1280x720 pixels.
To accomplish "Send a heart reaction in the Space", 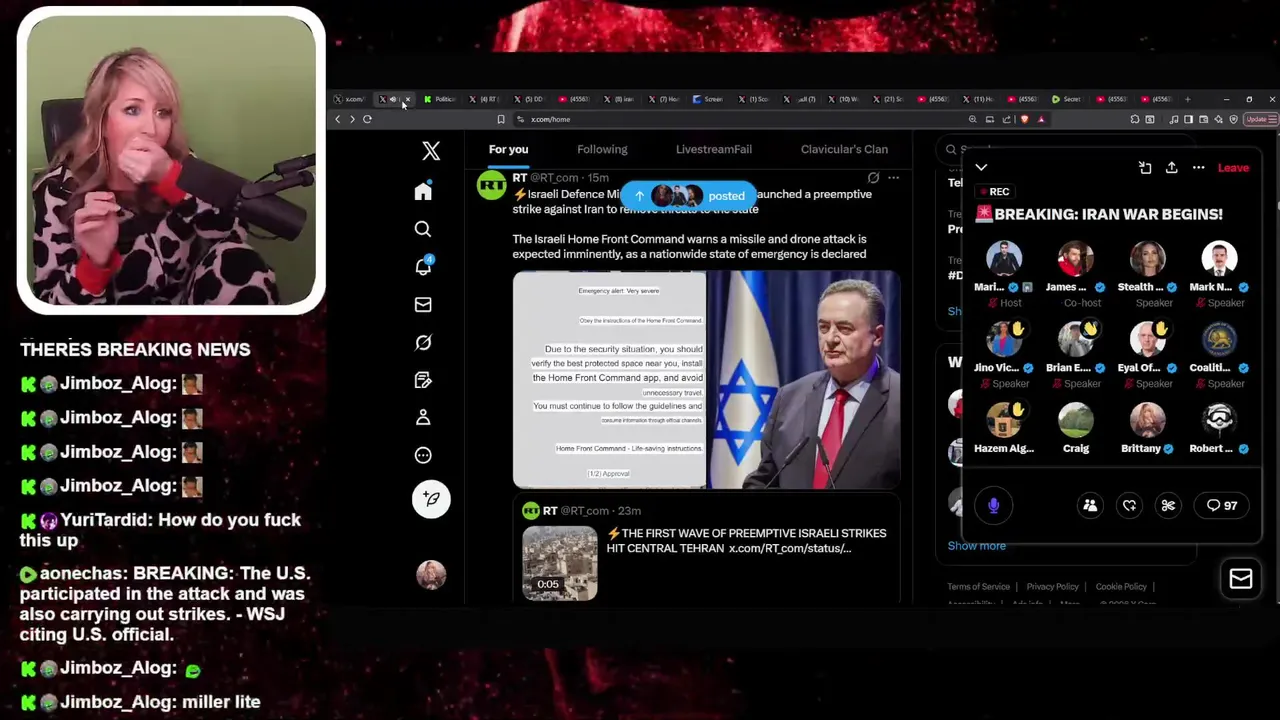I will 1129,505.
